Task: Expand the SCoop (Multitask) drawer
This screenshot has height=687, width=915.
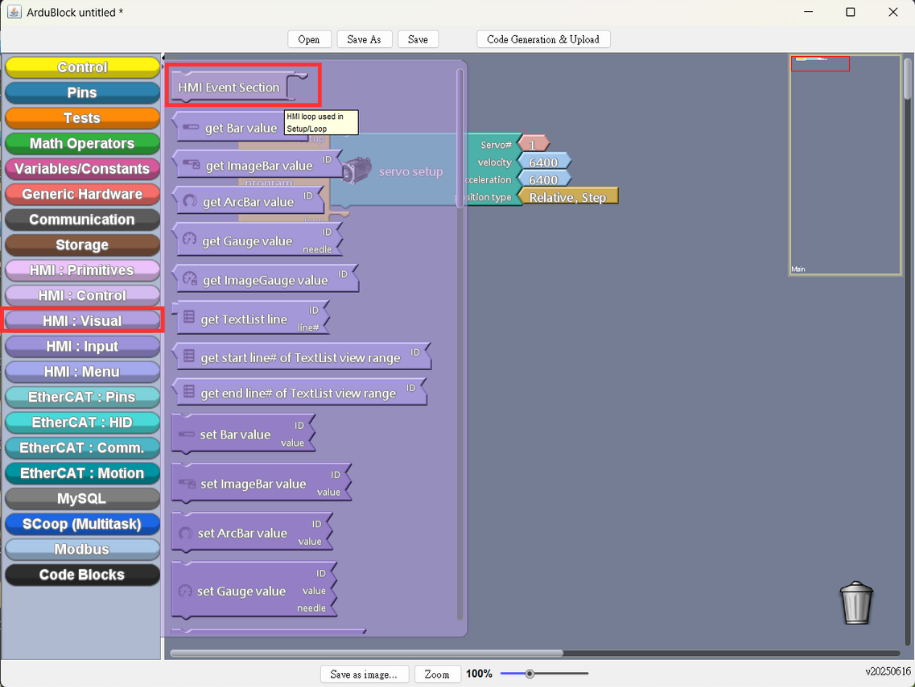Action: pyautogui.click(x=82, y=524)
